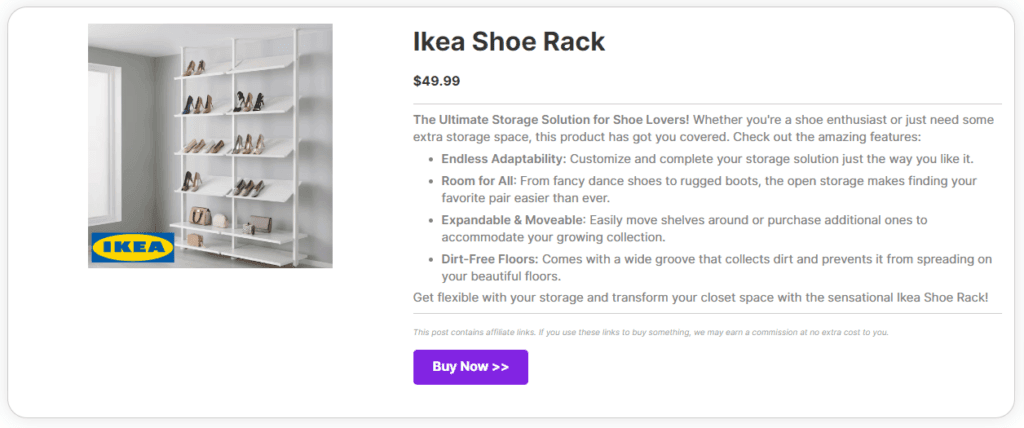1024x428 pixels.
Task: Click the window in the product photo
Action: (x=105, y=144)
